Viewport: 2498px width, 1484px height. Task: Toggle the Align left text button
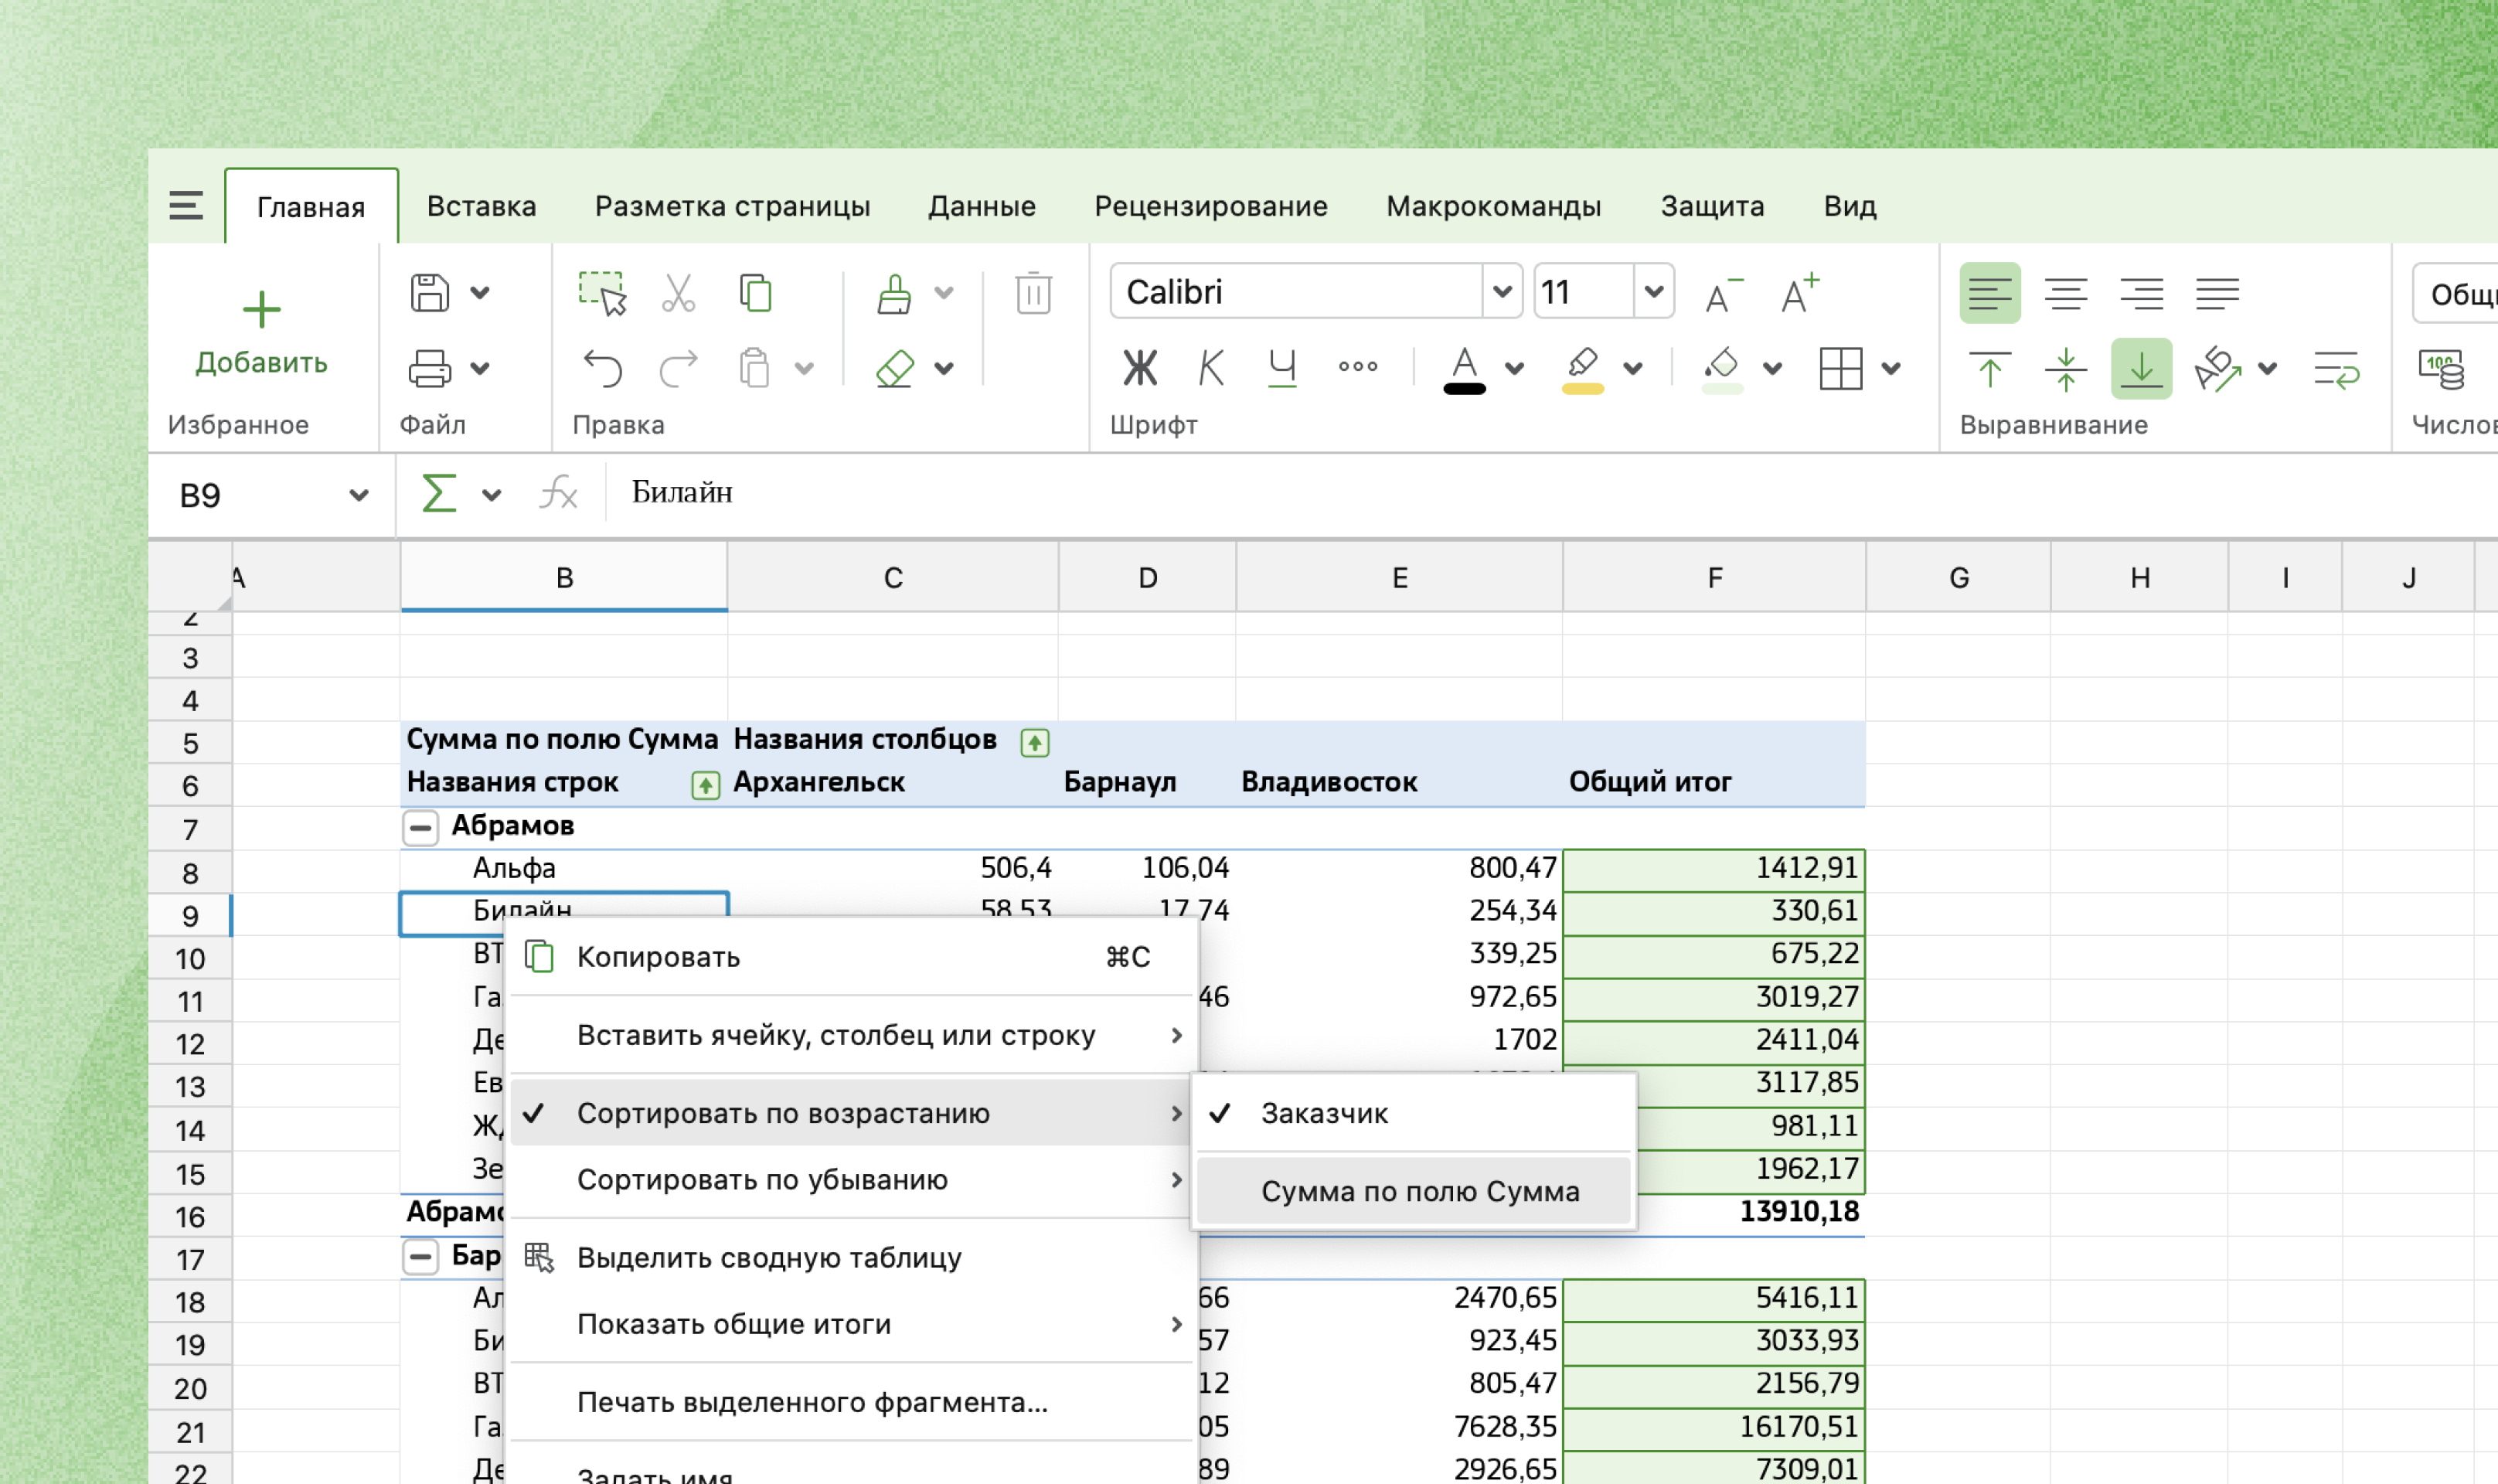1989,293
